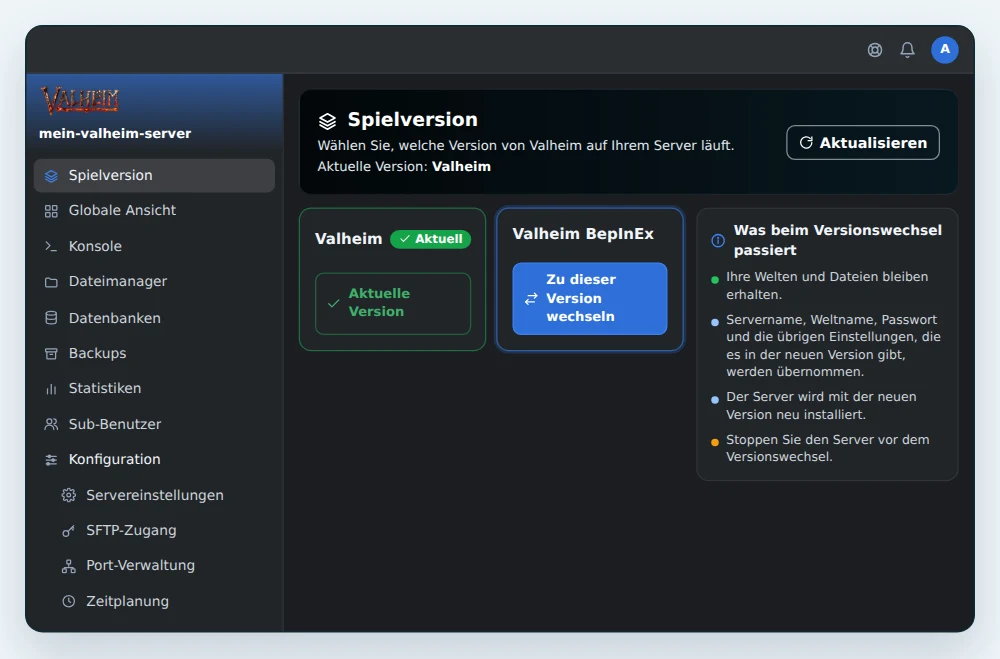The image size is (1000, 659).
Task: Open the Konsole page
Action: click(x=154, y=246)
